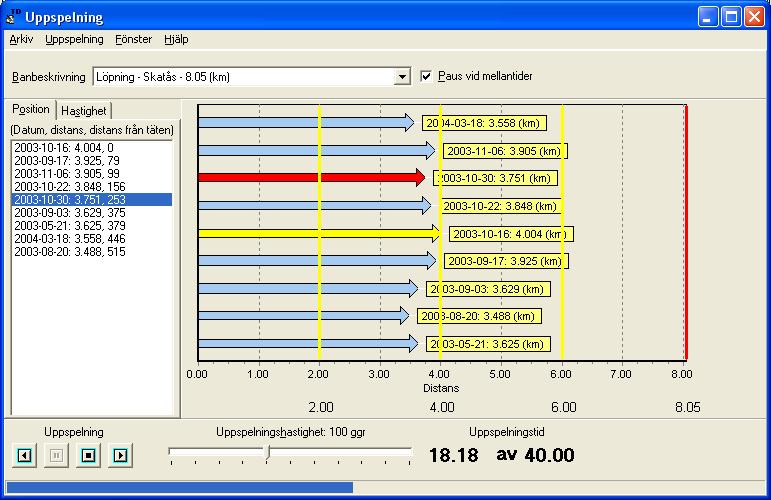Image resolution: width=771 pixels, height=500 pixels.
Task: Stop the playback with the square button
Action: pyautogui.click(x=88, y=456)
